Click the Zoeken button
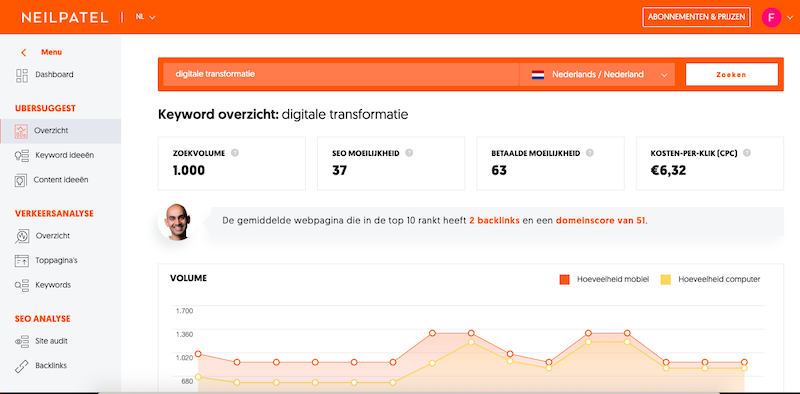800x394 pixels. (x=731, y=75)
